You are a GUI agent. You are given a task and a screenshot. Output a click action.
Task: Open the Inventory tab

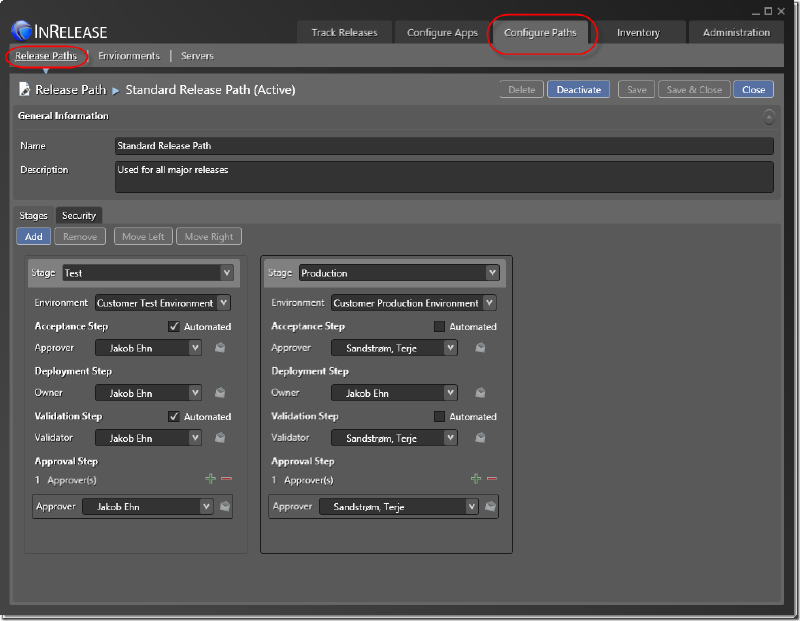638,32
